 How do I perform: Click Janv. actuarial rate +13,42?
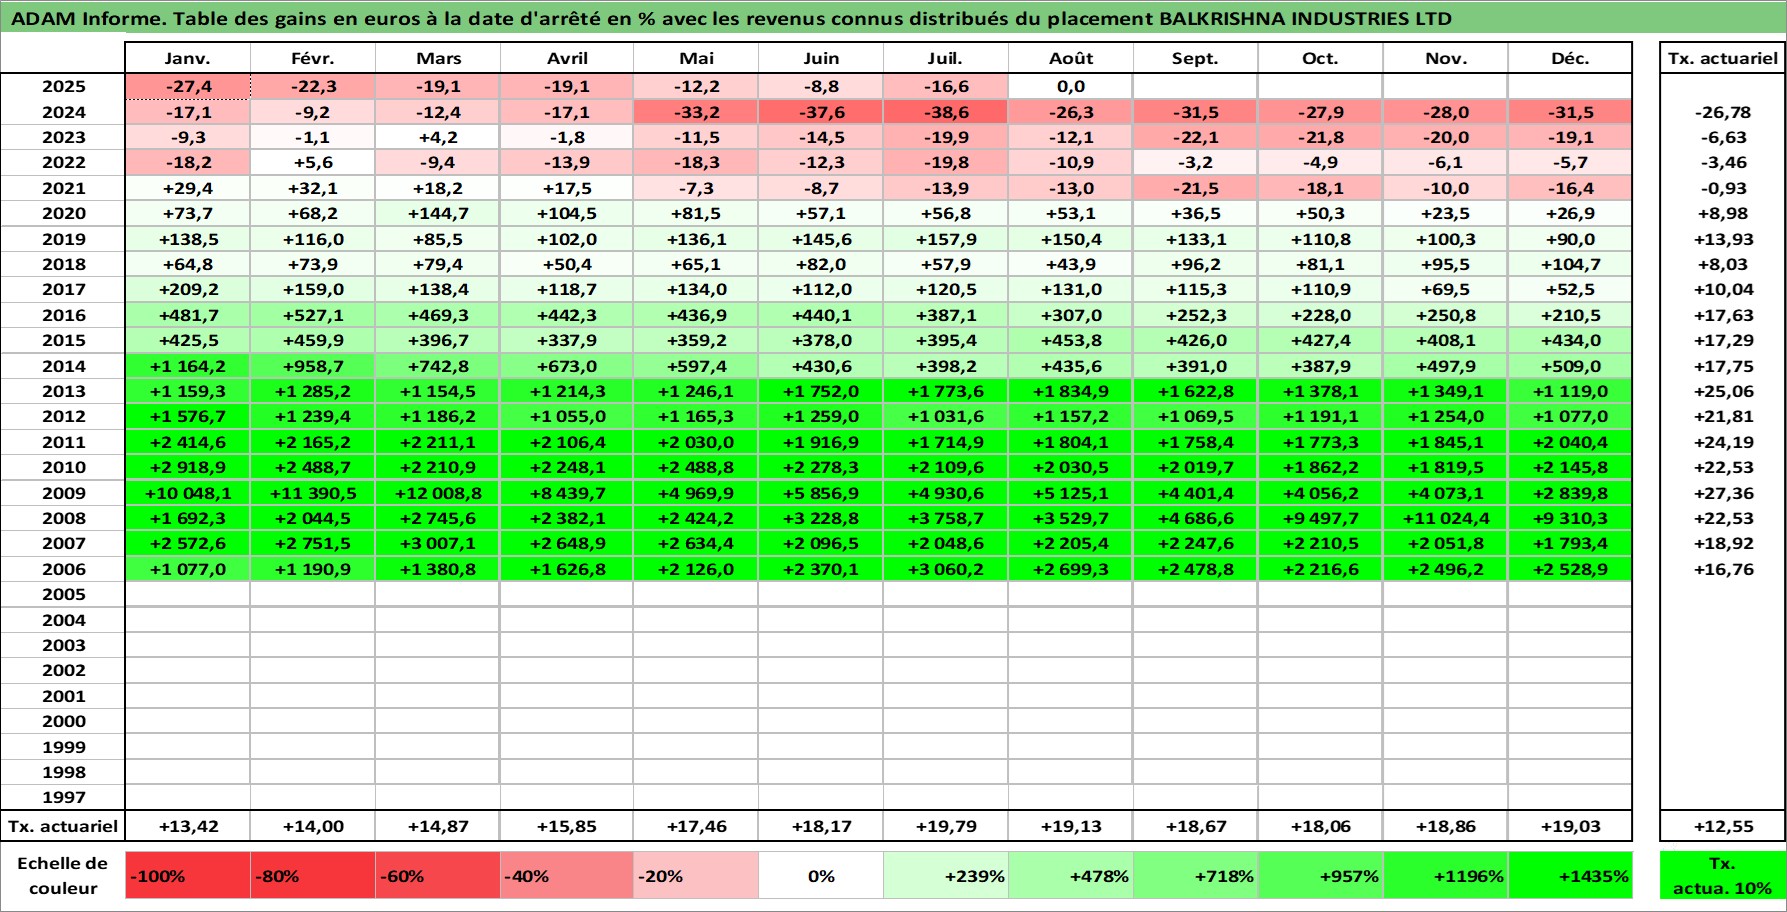(187, 826)
